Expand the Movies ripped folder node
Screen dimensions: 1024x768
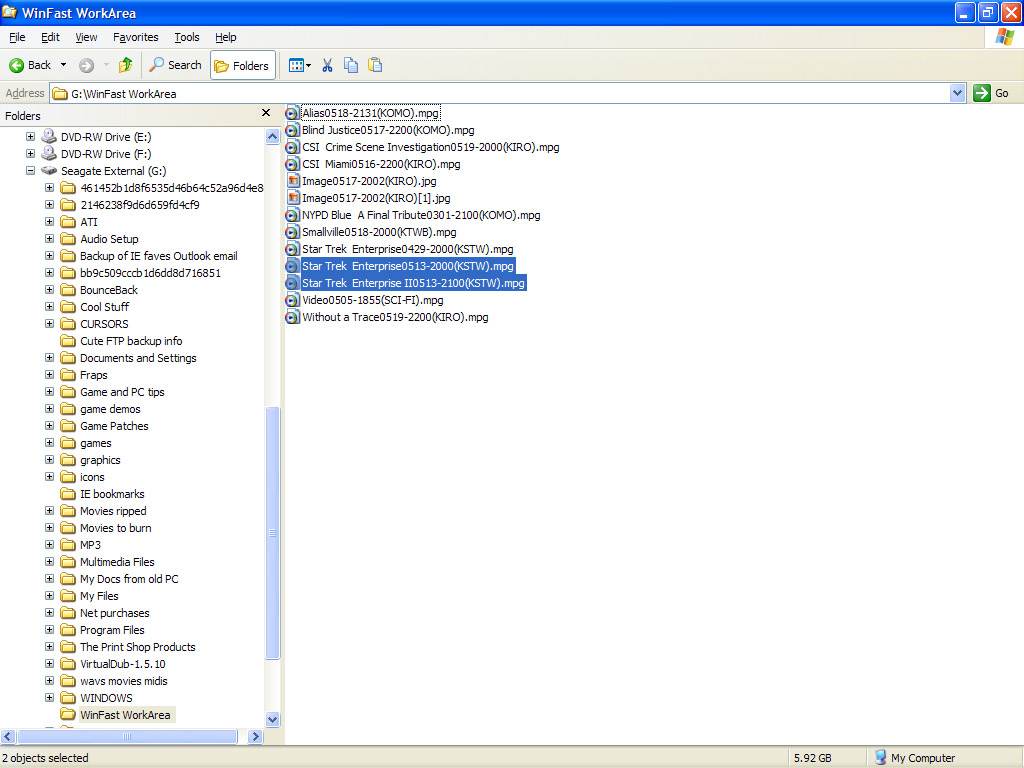coord(49,511)
